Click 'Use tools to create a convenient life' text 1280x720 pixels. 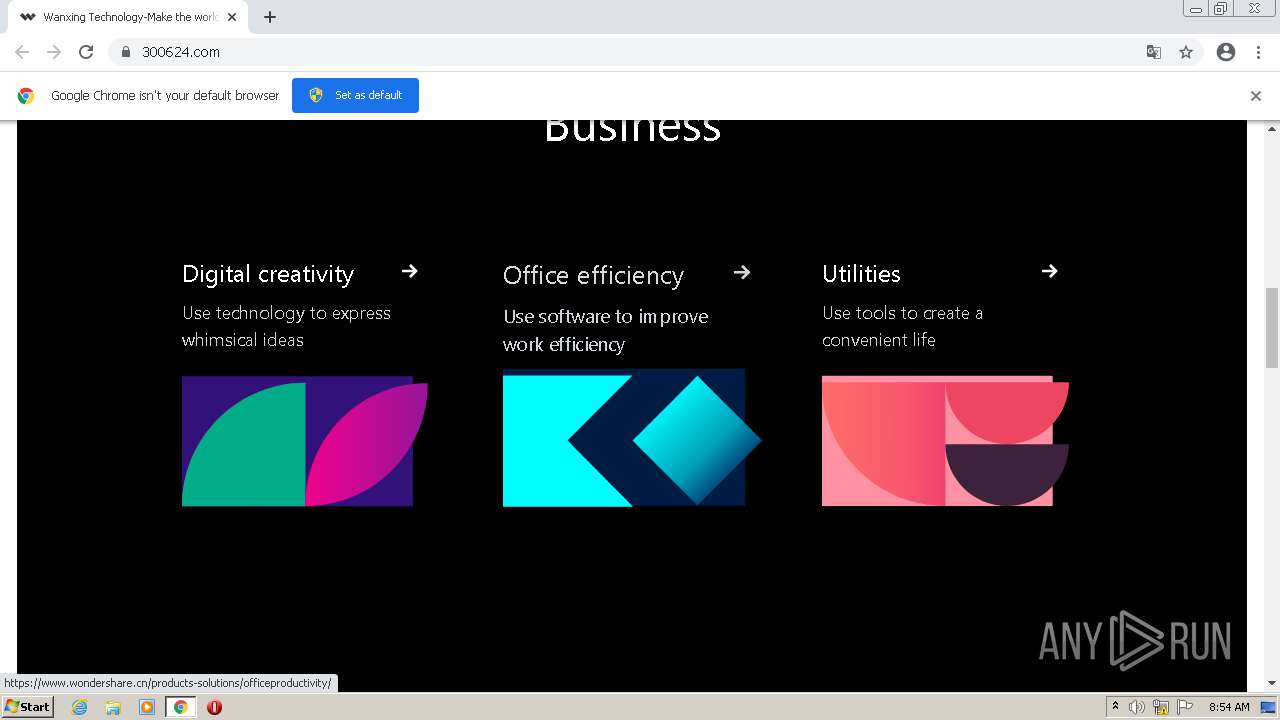coord(902,326)
